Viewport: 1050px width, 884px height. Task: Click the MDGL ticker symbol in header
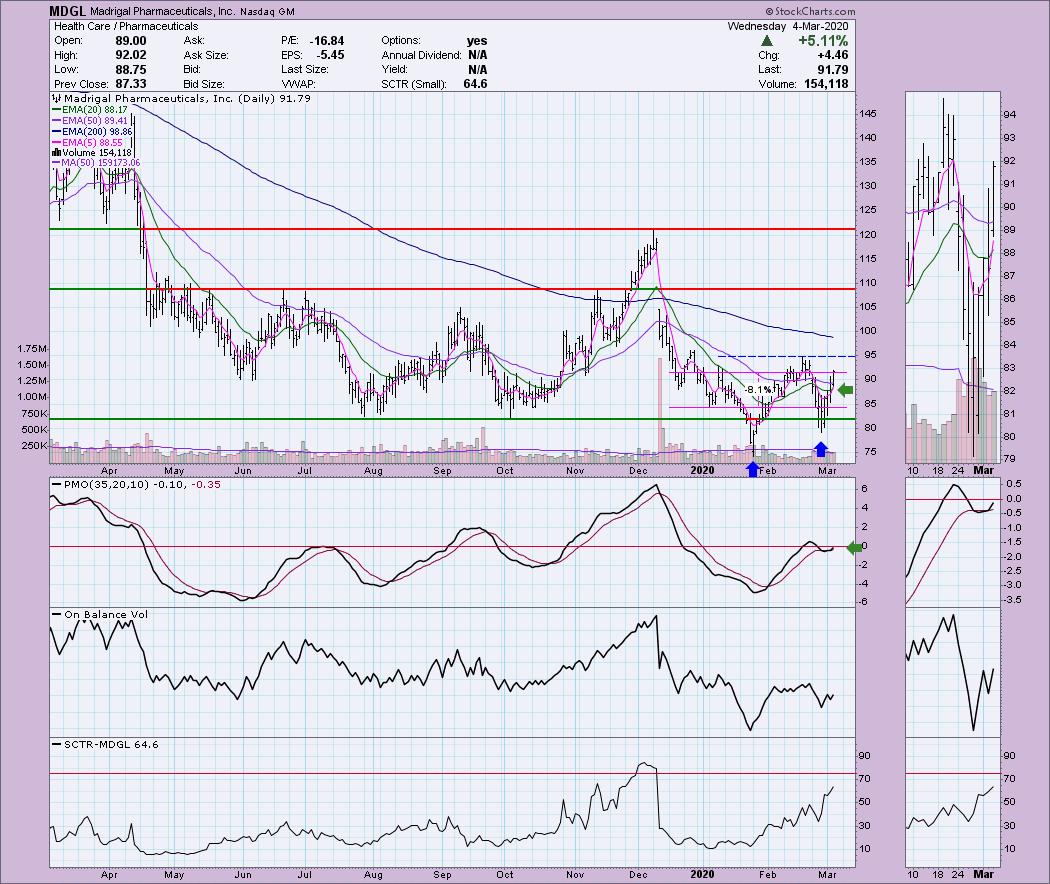click(68, 11)
